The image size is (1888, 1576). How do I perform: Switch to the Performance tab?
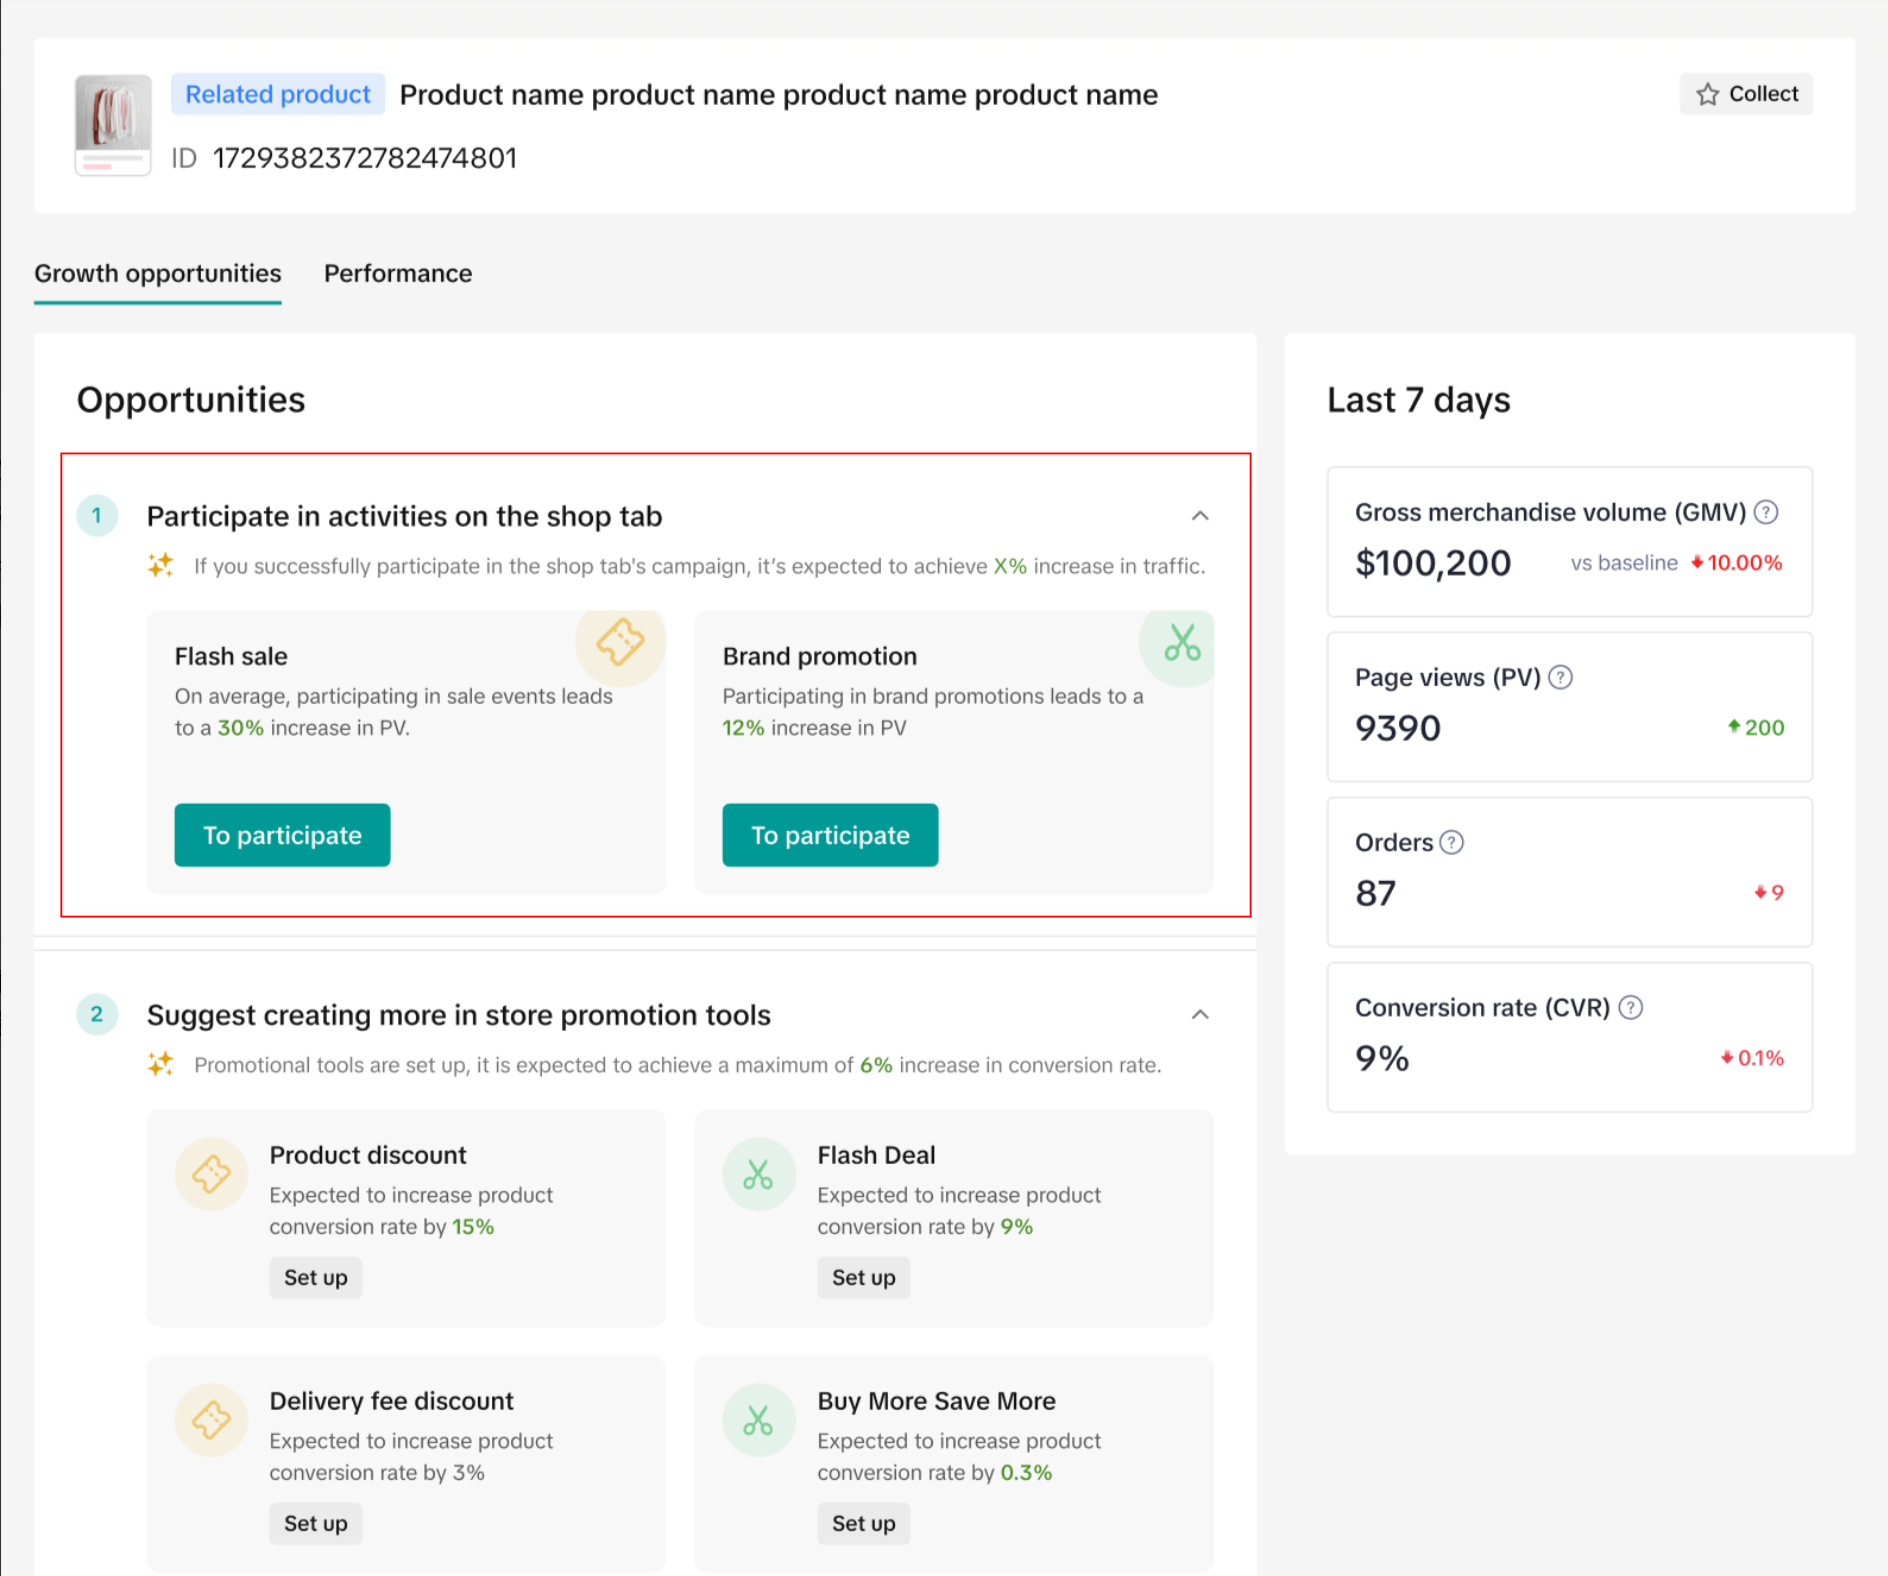397,273
